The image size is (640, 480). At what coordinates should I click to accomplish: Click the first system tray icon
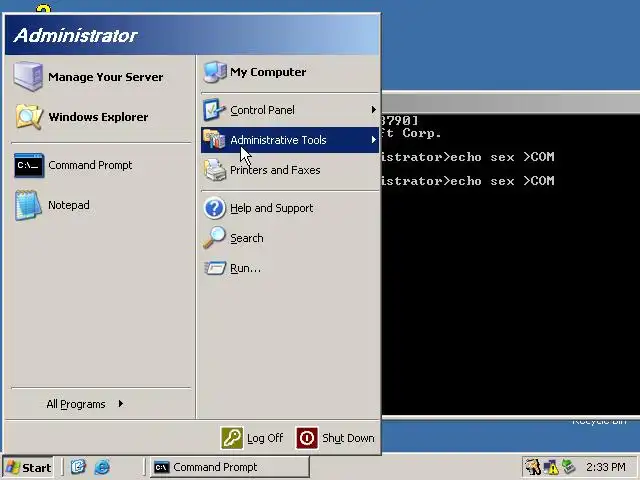tap(533, 467)
